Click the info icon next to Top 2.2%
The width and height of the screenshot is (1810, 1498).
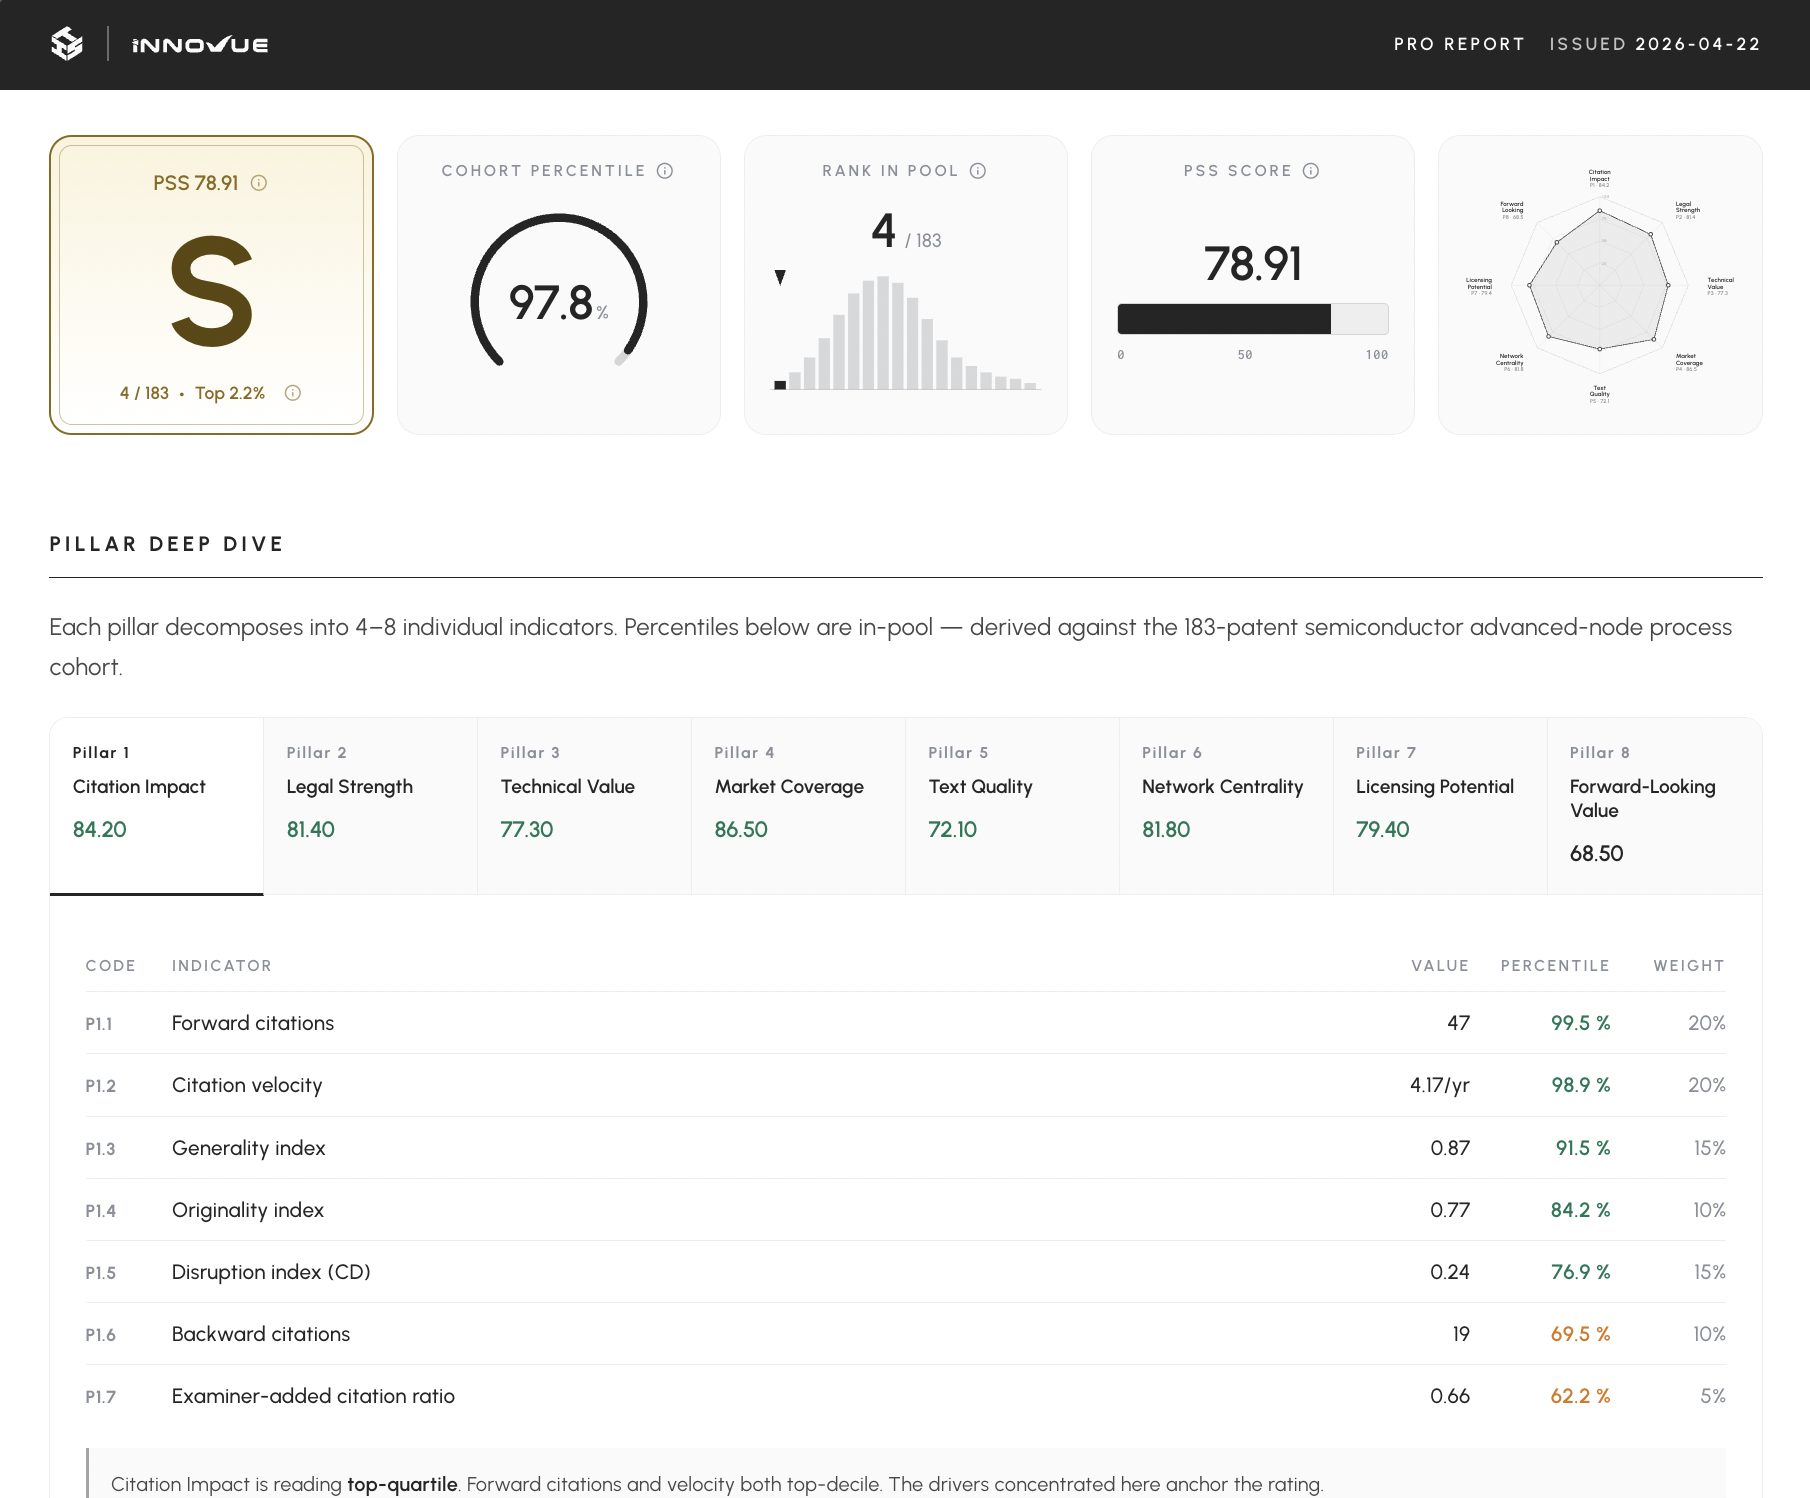293,393
